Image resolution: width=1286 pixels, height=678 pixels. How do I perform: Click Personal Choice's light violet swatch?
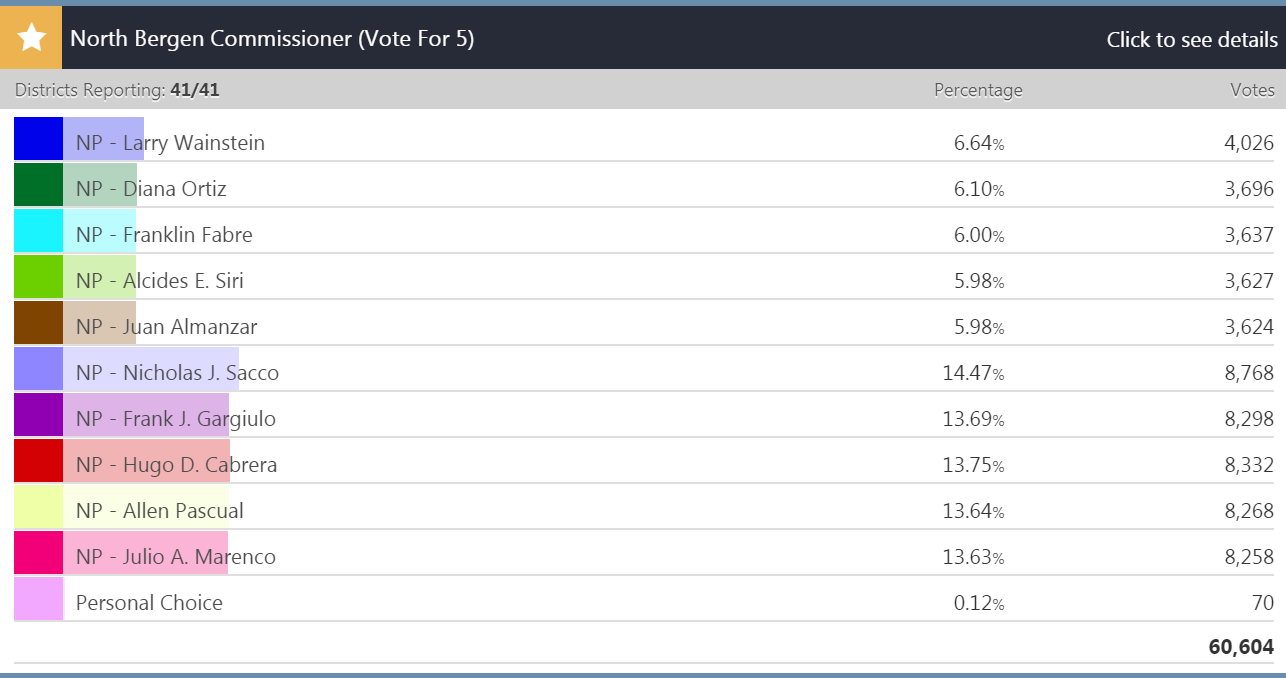[39, 599]
